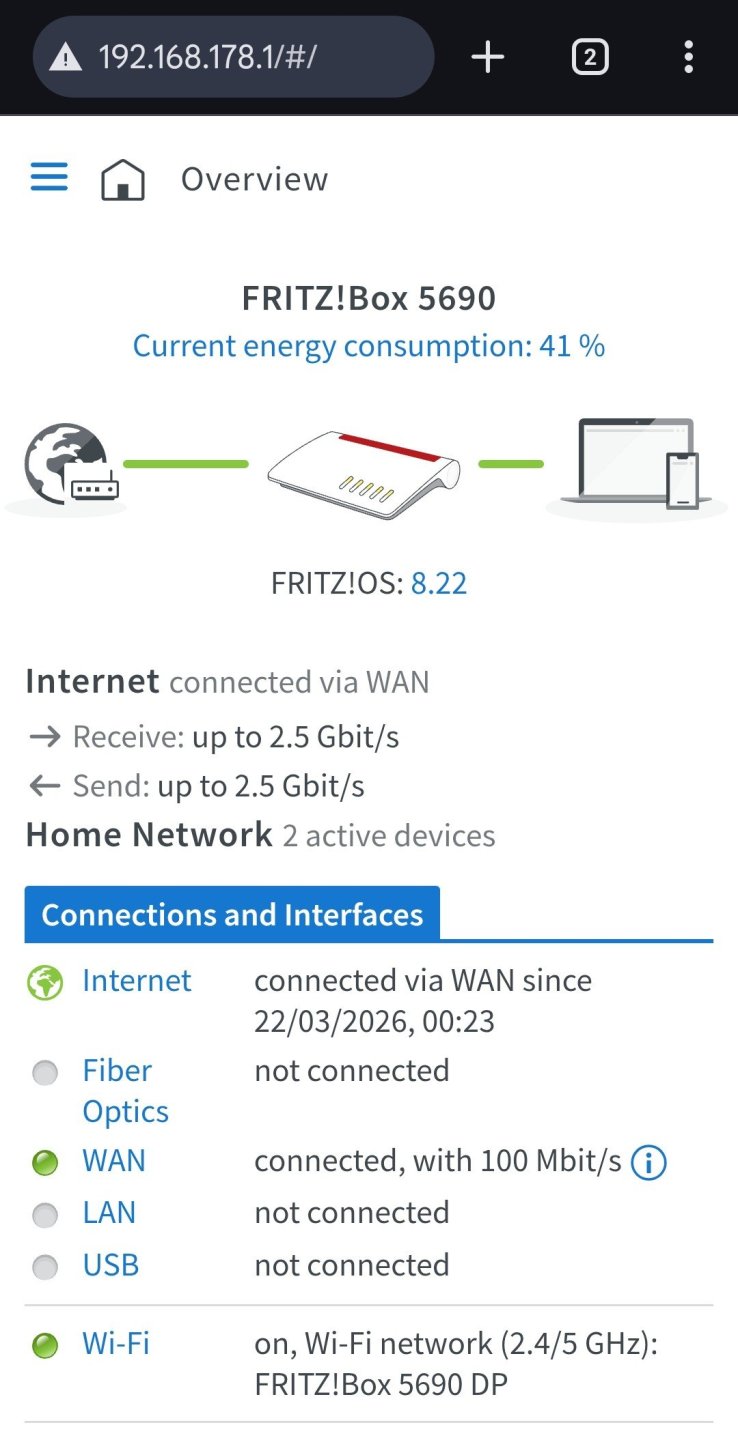Open the tab switcher showing 2 tabs
Screen dimensions: 738x1440
[590, 58]
